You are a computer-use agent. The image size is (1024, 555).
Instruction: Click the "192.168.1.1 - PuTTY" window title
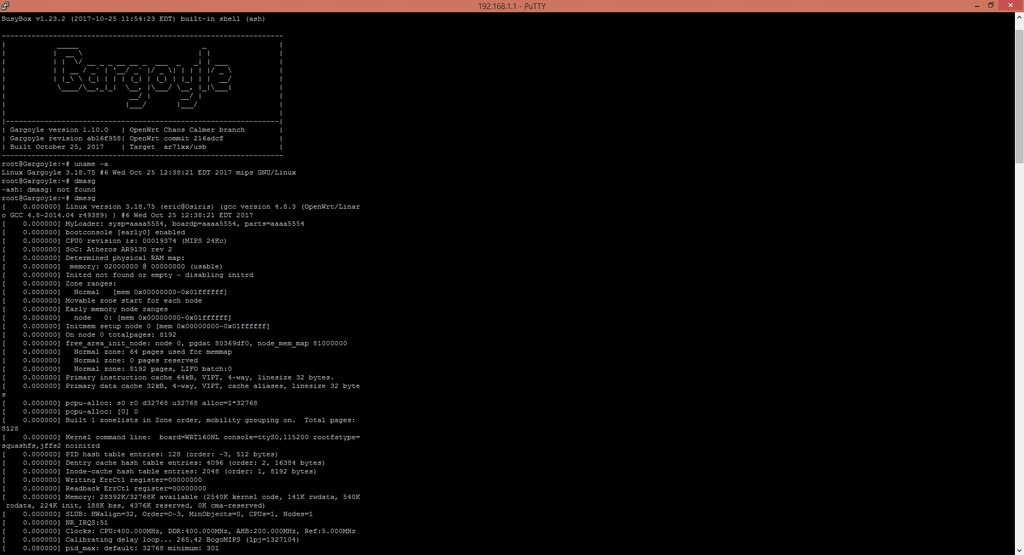coord(511,6)
